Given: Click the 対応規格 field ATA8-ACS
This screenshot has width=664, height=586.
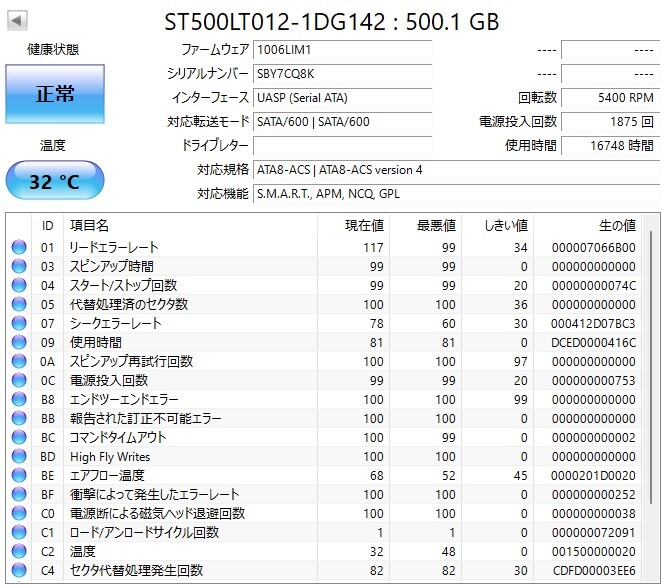Looking at the screenshot, I should (x=456, y=170).
